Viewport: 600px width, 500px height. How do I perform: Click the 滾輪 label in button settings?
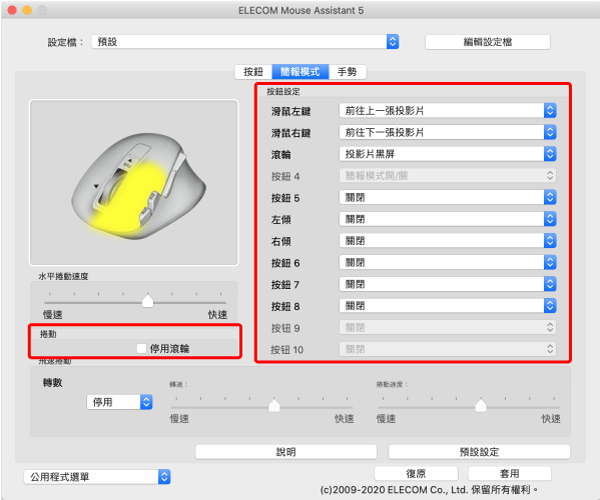[x=281, y=155]
